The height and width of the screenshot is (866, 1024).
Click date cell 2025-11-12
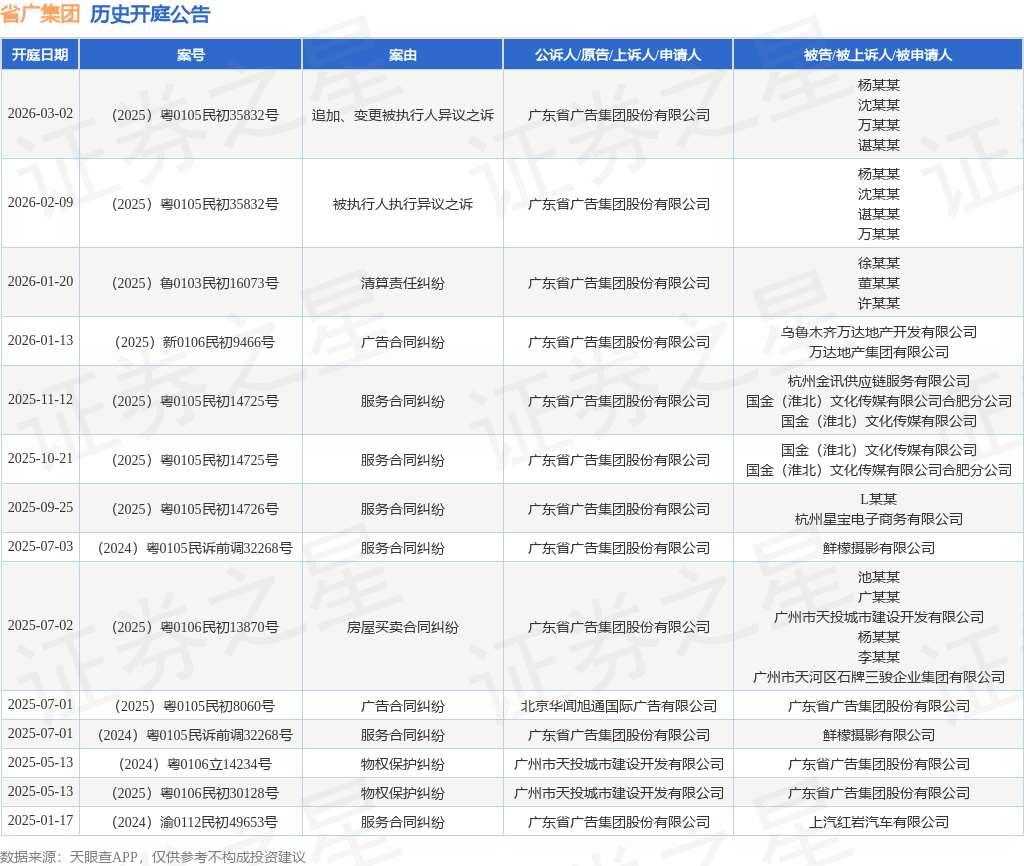click(40, 399)
